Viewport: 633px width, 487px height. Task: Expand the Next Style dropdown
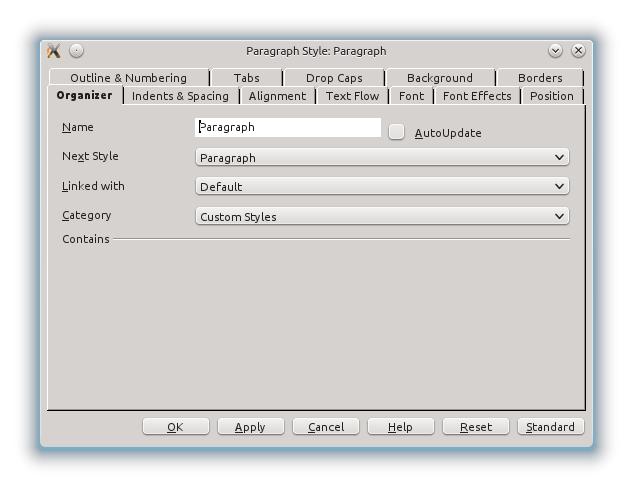[382, 157]
